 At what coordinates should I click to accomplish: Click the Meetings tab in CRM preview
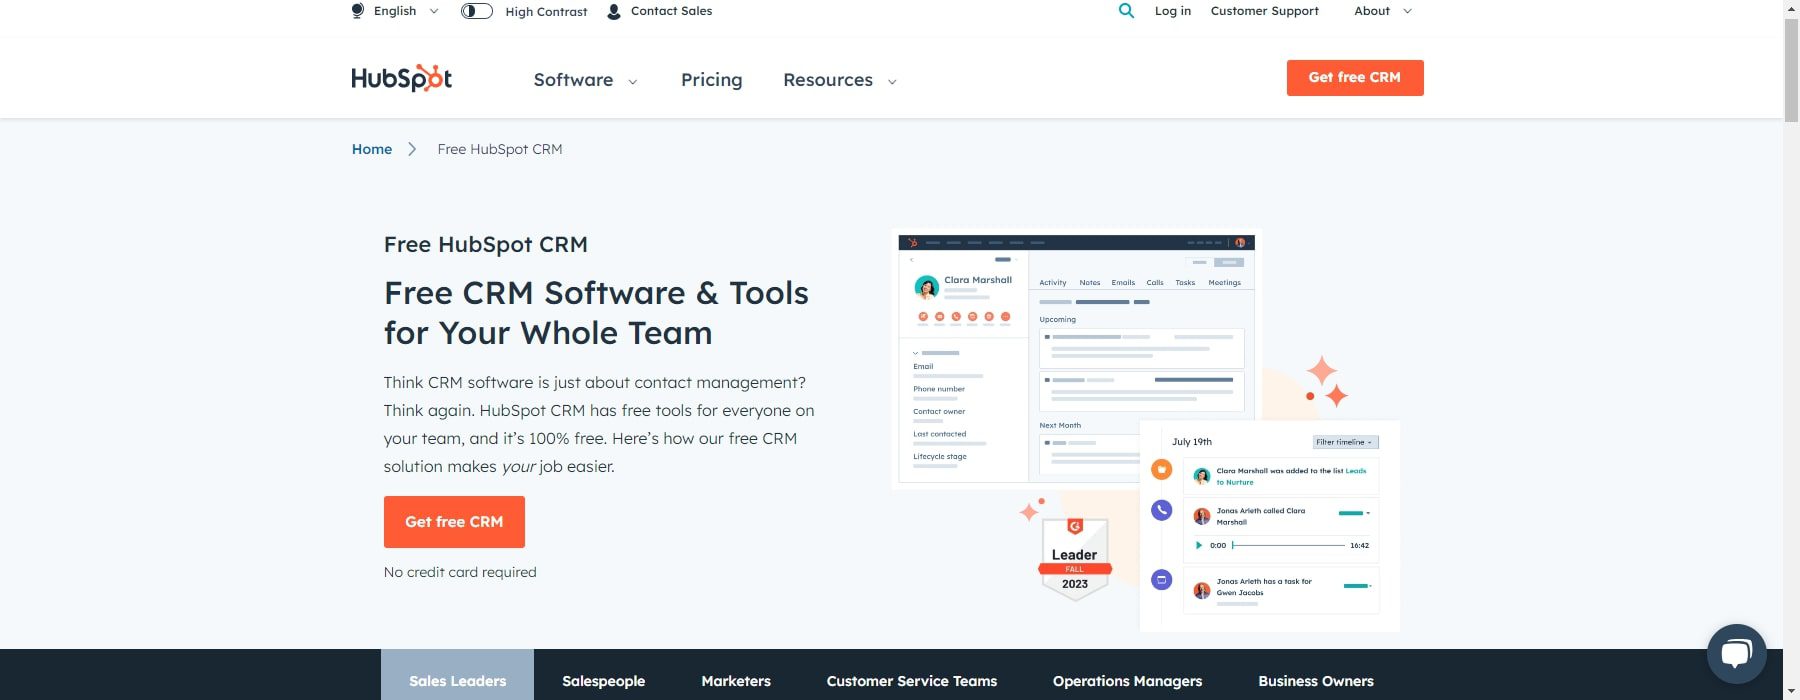(1225, 283)
